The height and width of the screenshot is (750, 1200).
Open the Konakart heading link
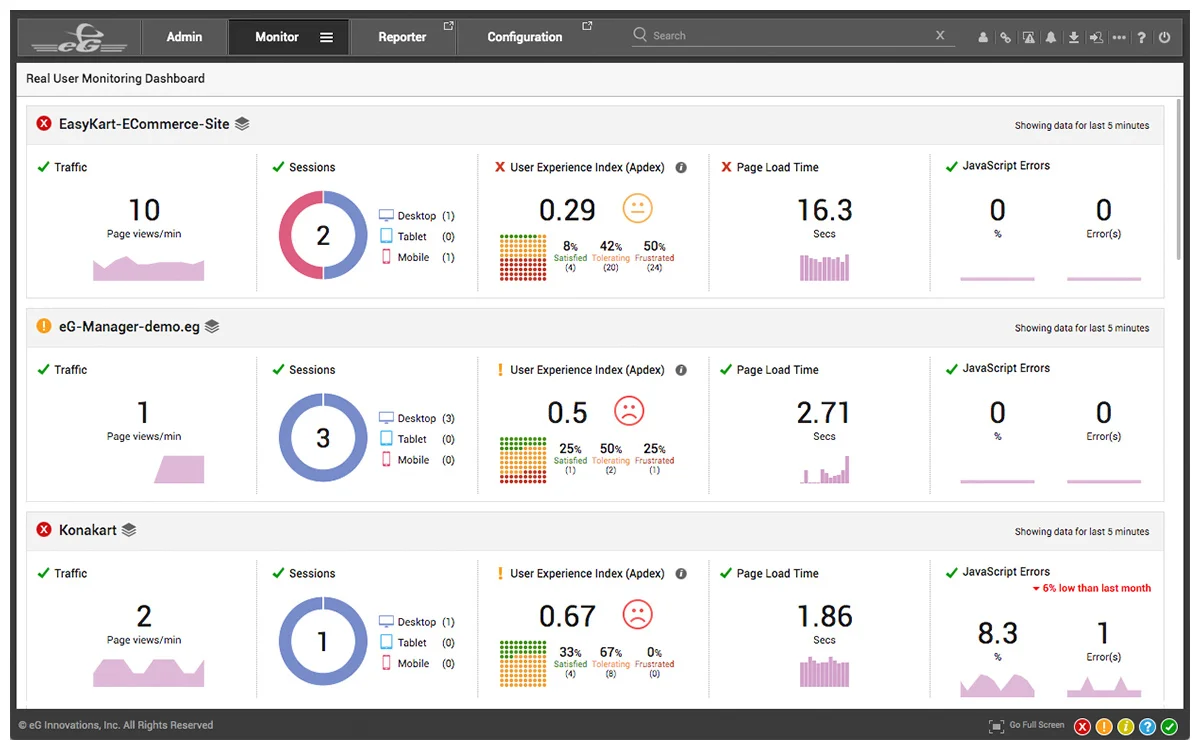pyautogui.click(x=88, y=530)
